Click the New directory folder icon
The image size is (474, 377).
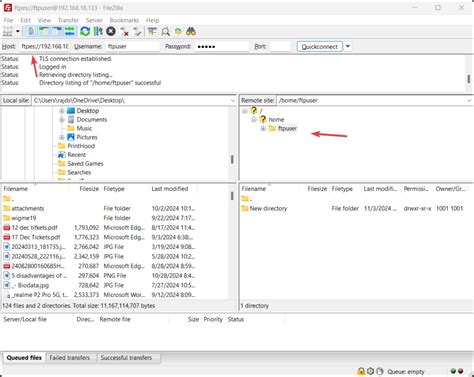[245, 208]
